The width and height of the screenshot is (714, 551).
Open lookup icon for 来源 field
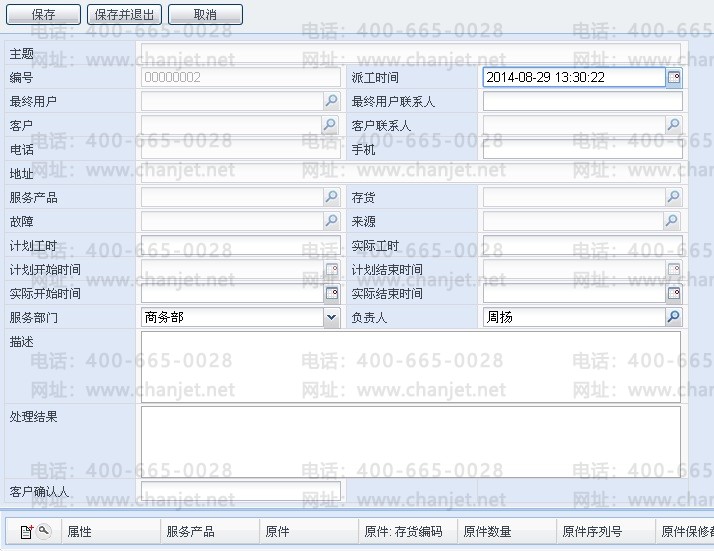point(672,221)
